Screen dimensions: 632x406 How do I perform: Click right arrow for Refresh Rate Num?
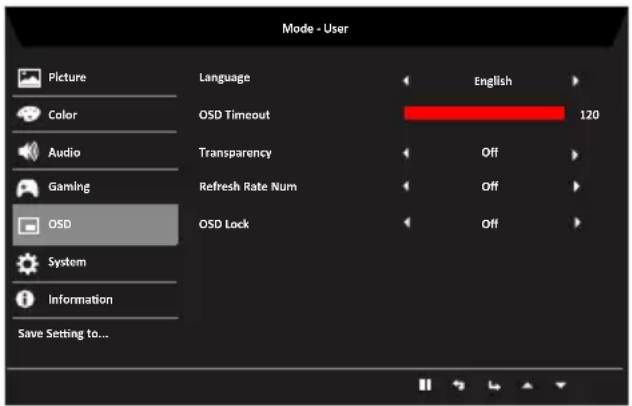(576, 186)
